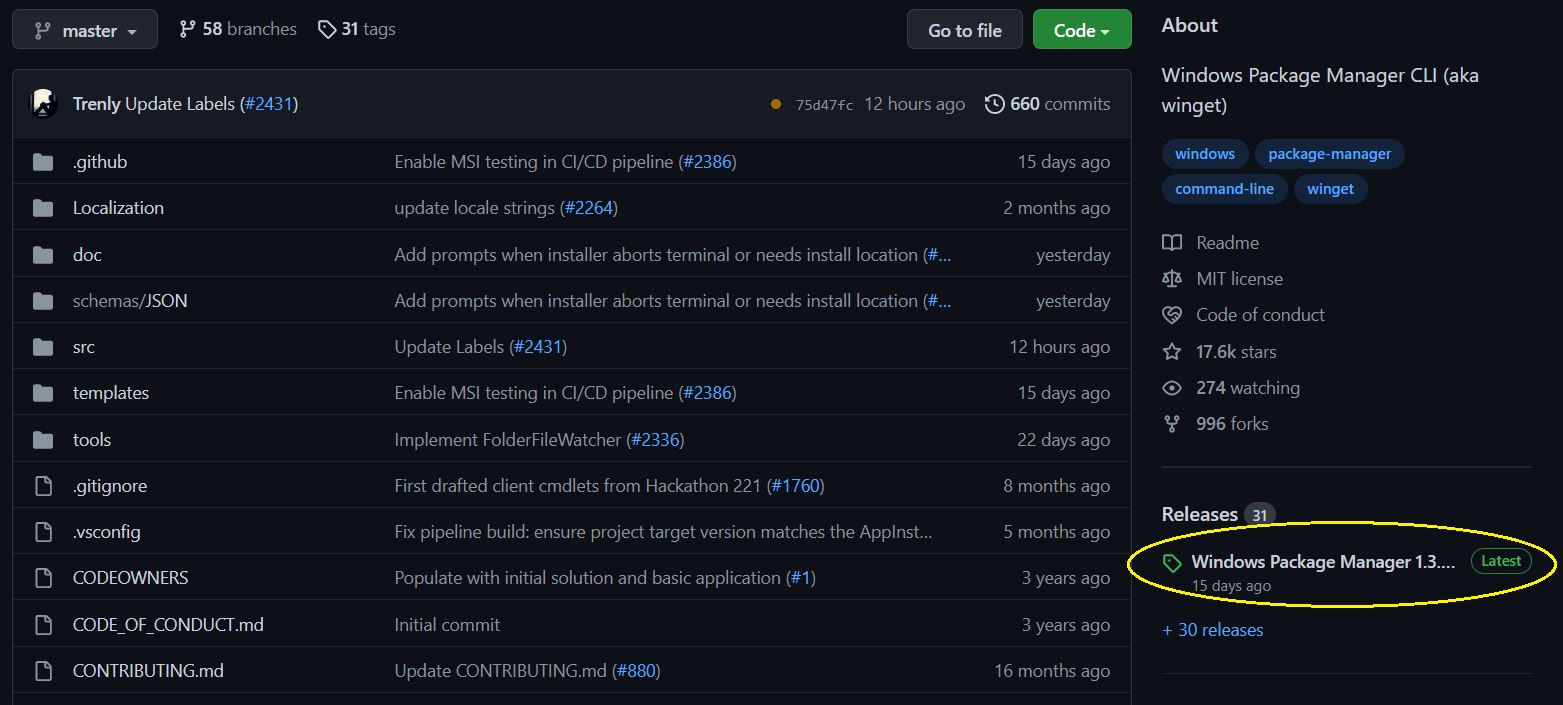Select the winget topic tag
The width and height of the screenshot is (1563, 705).
pos(1331,189)
